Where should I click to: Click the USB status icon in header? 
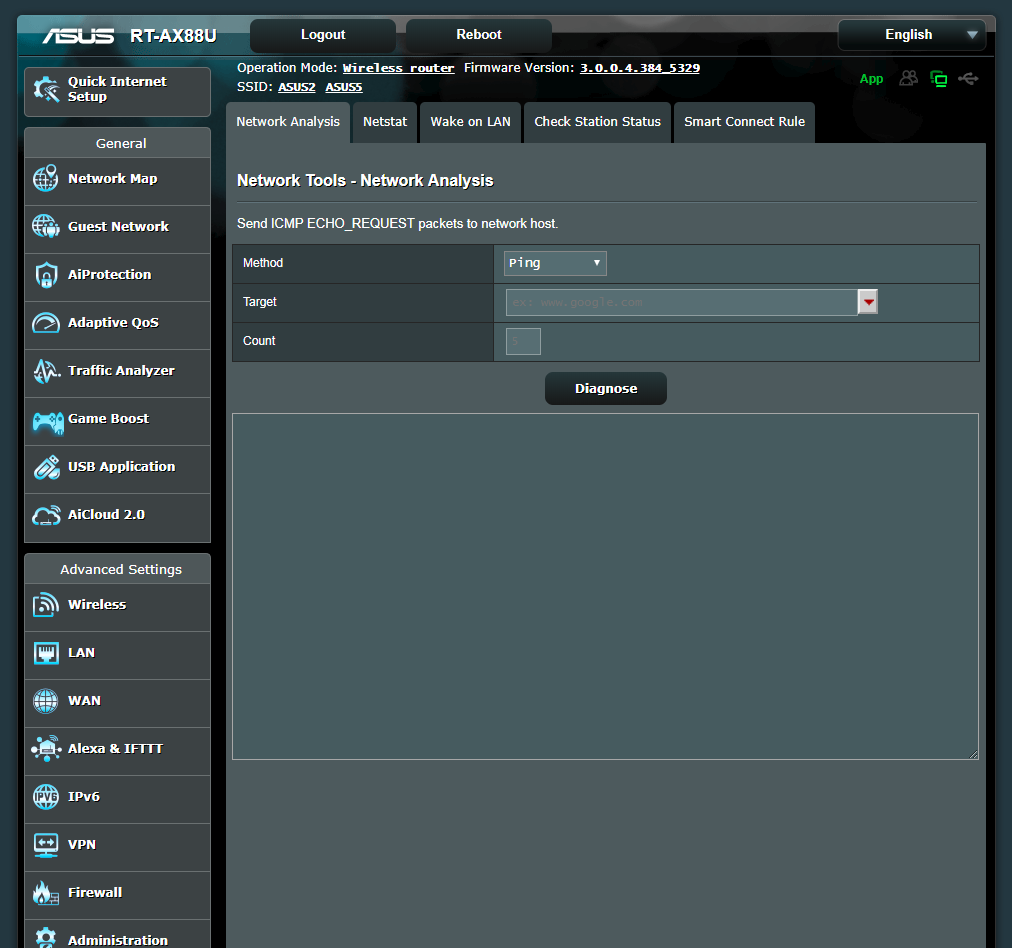pos(968,79)
